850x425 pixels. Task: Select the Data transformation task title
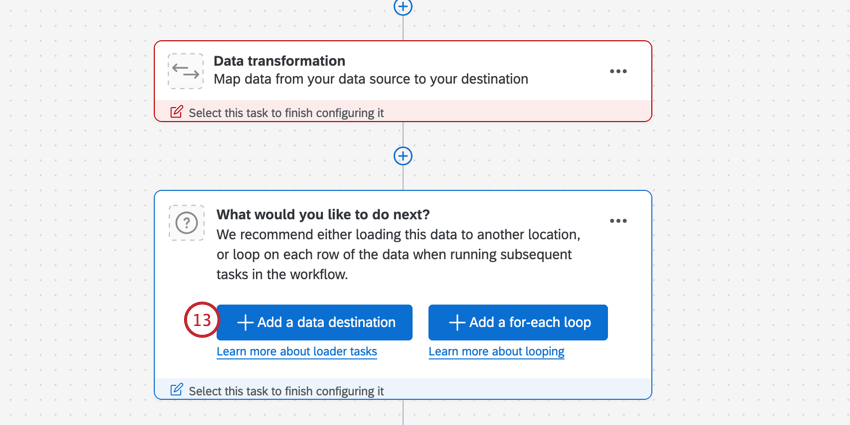[x=279, y=61]
